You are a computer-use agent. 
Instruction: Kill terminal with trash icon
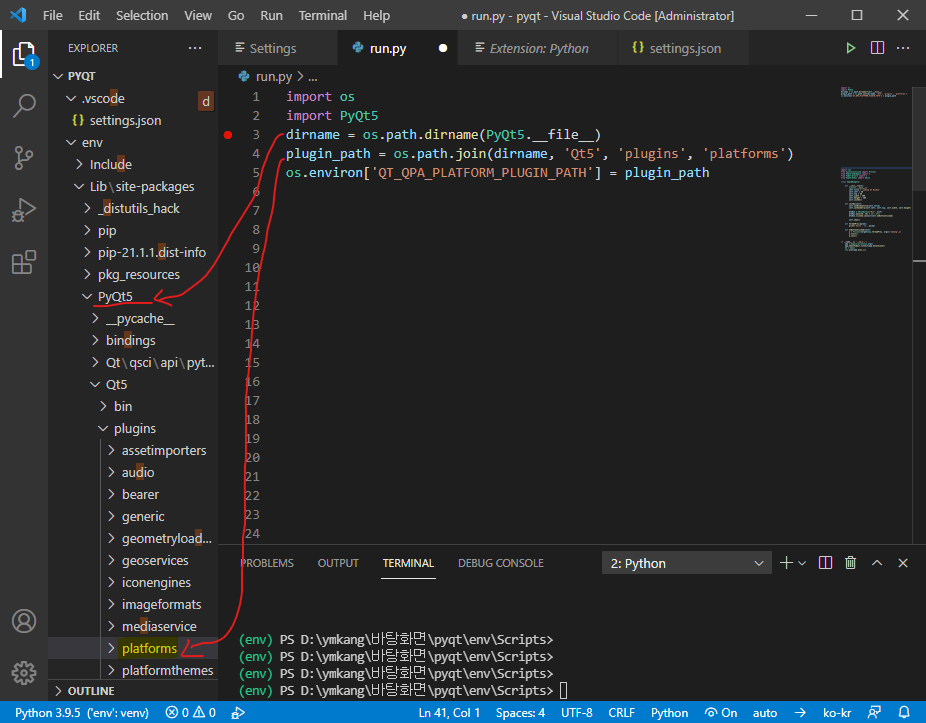point(850,563)
